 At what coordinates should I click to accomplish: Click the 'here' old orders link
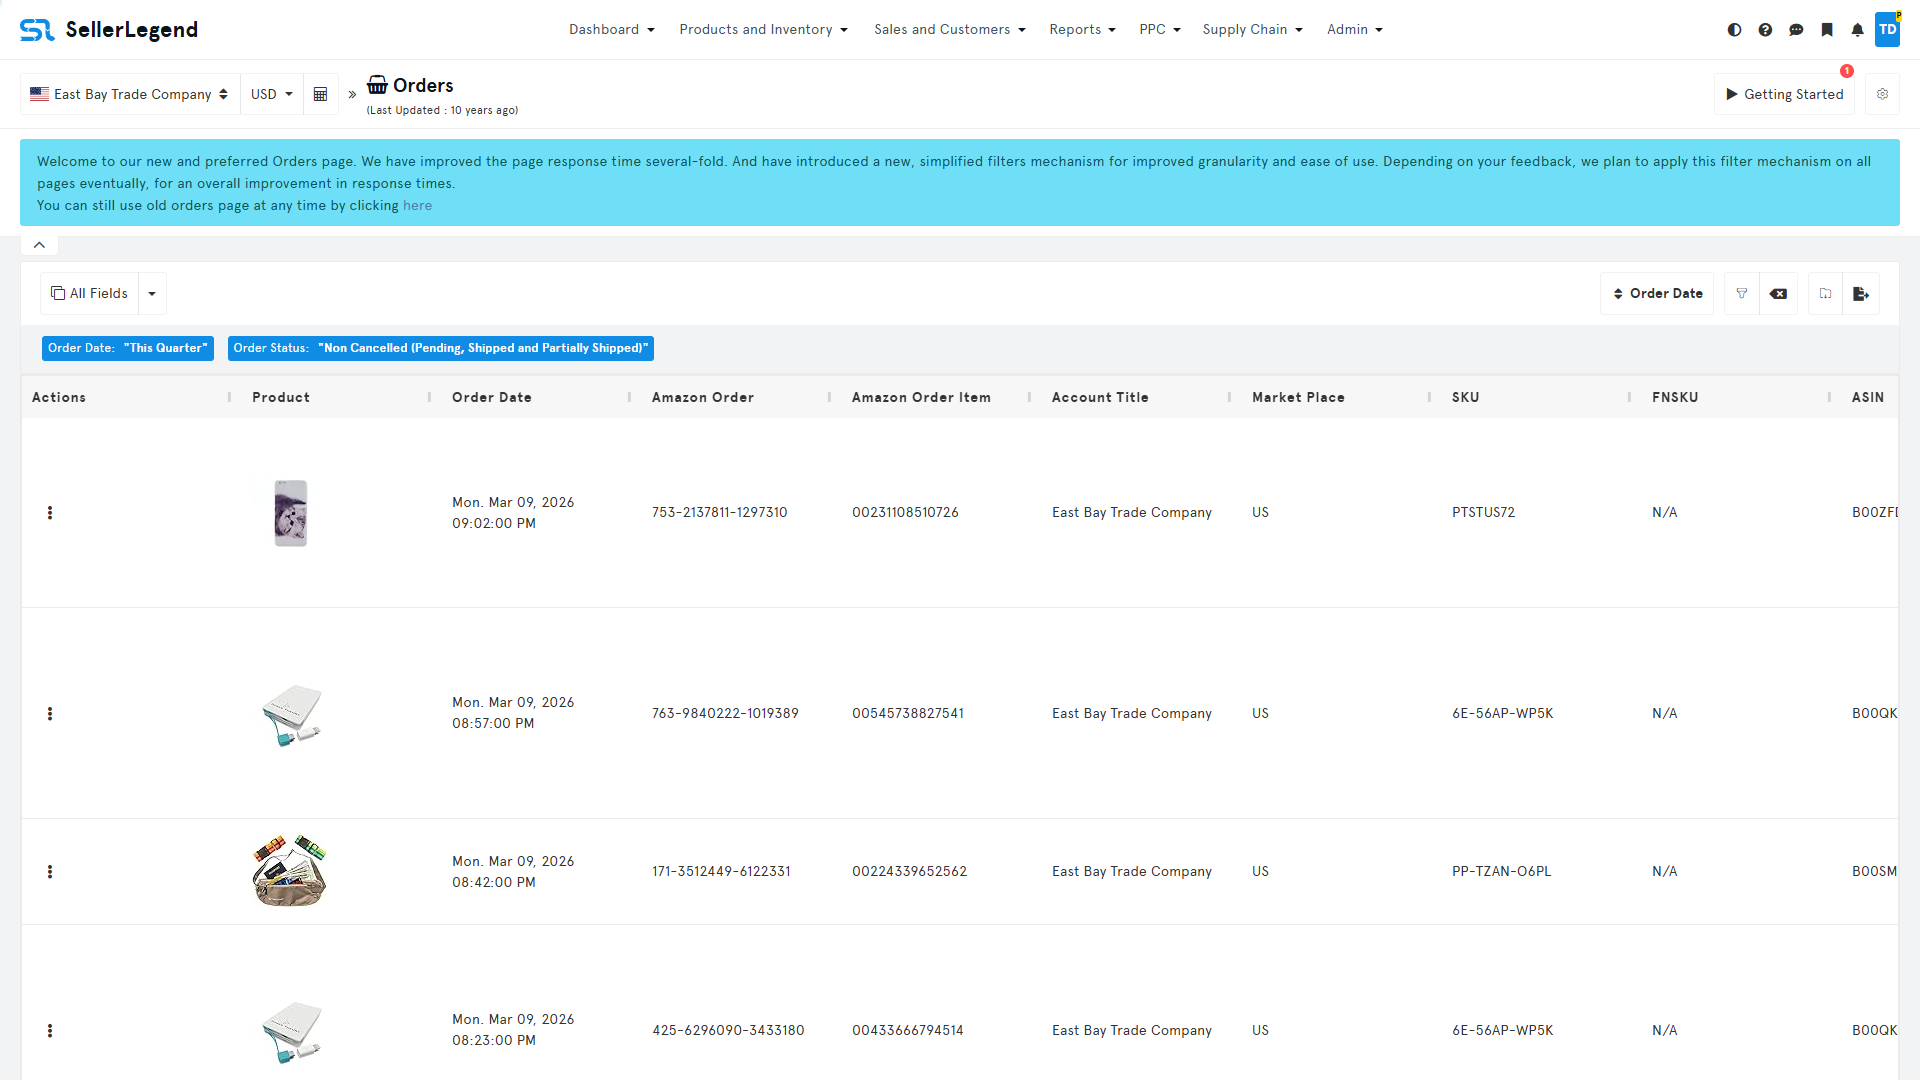tap(417, 206)
